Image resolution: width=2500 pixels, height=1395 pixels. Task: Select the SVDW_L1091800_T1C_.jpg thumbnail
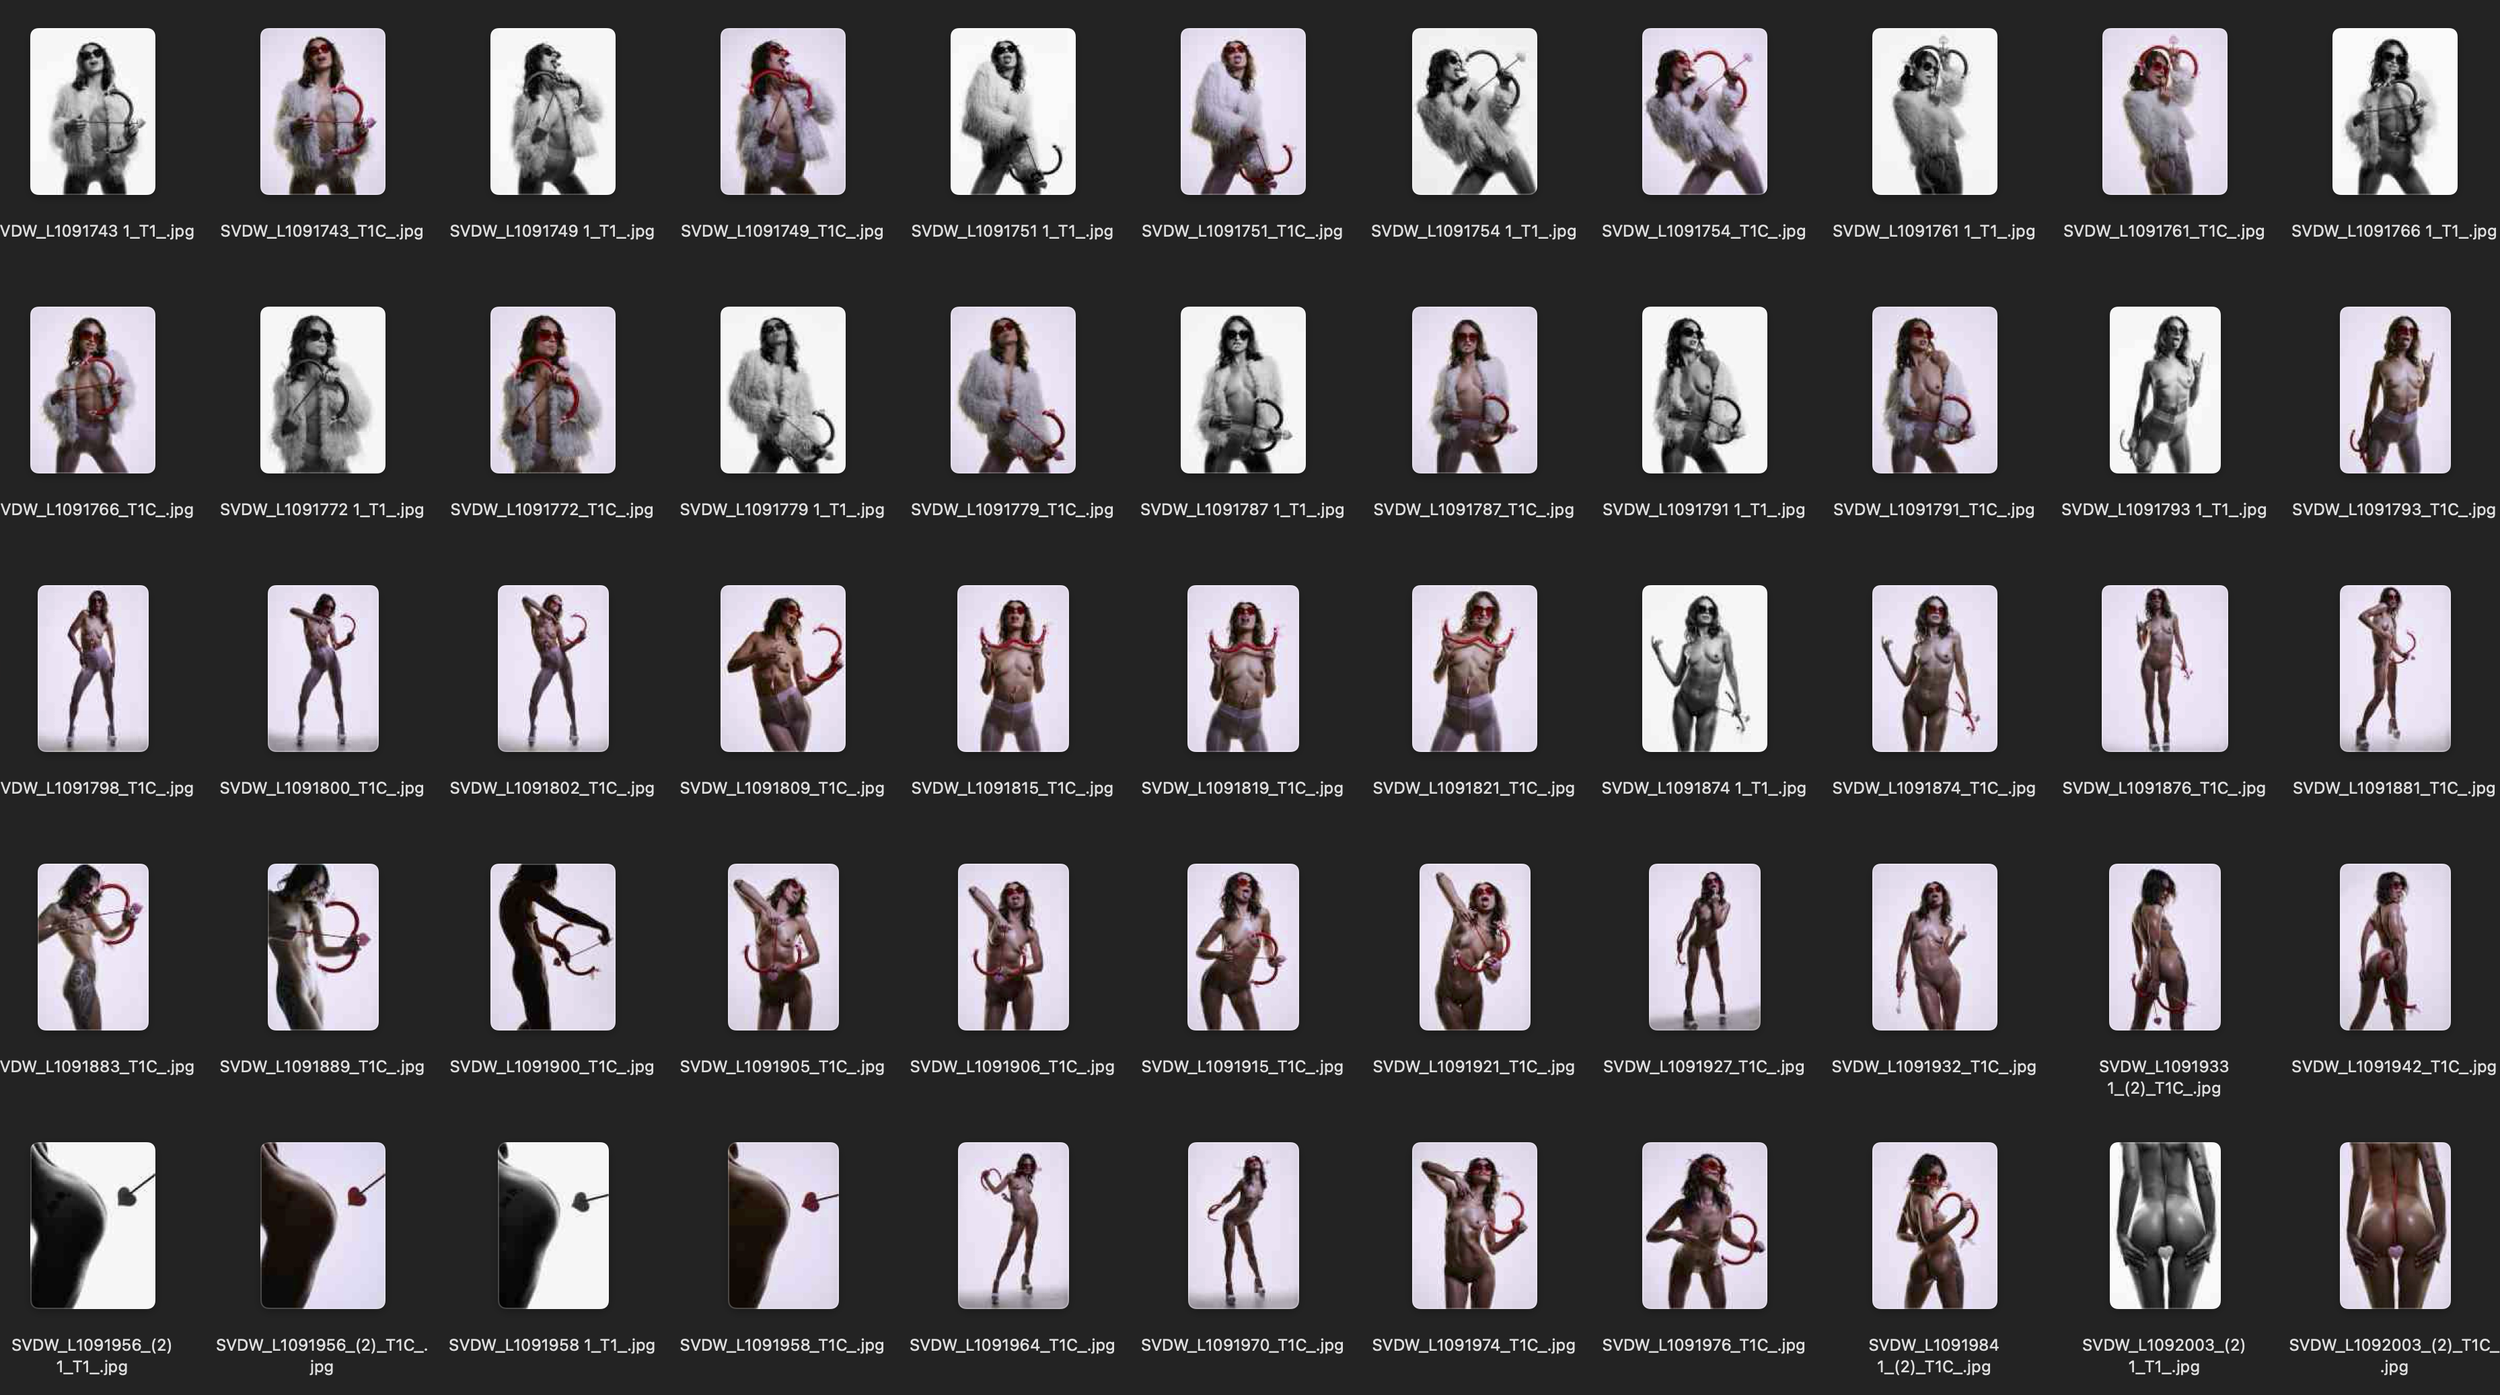[x=322, y=668]
